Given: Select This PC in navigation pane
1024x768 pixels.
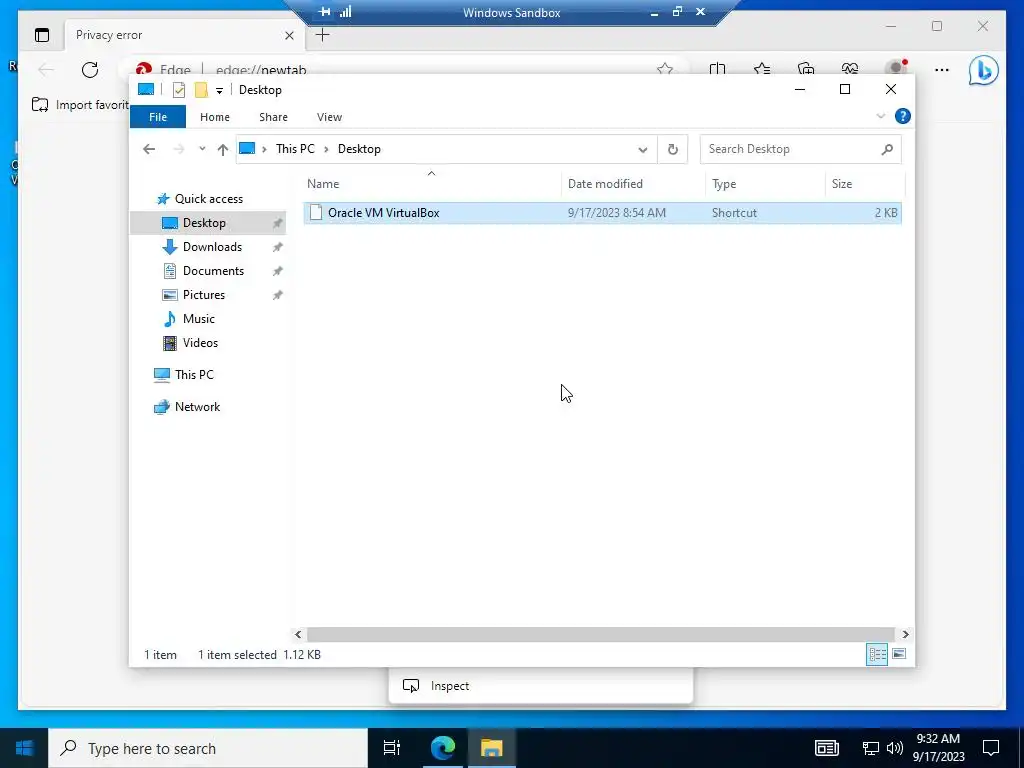Looking at the screenshot, I should coord(194,375).
